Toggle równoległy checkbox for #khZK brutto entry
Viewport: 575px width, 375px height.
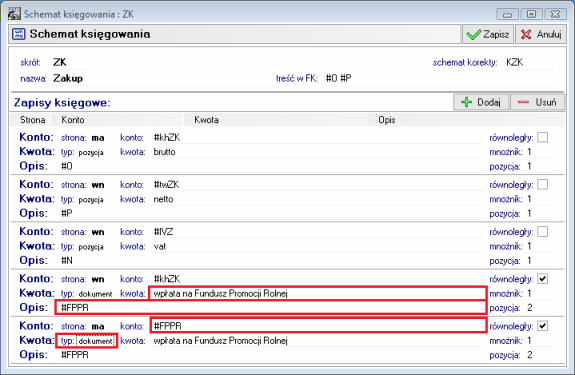542,137
